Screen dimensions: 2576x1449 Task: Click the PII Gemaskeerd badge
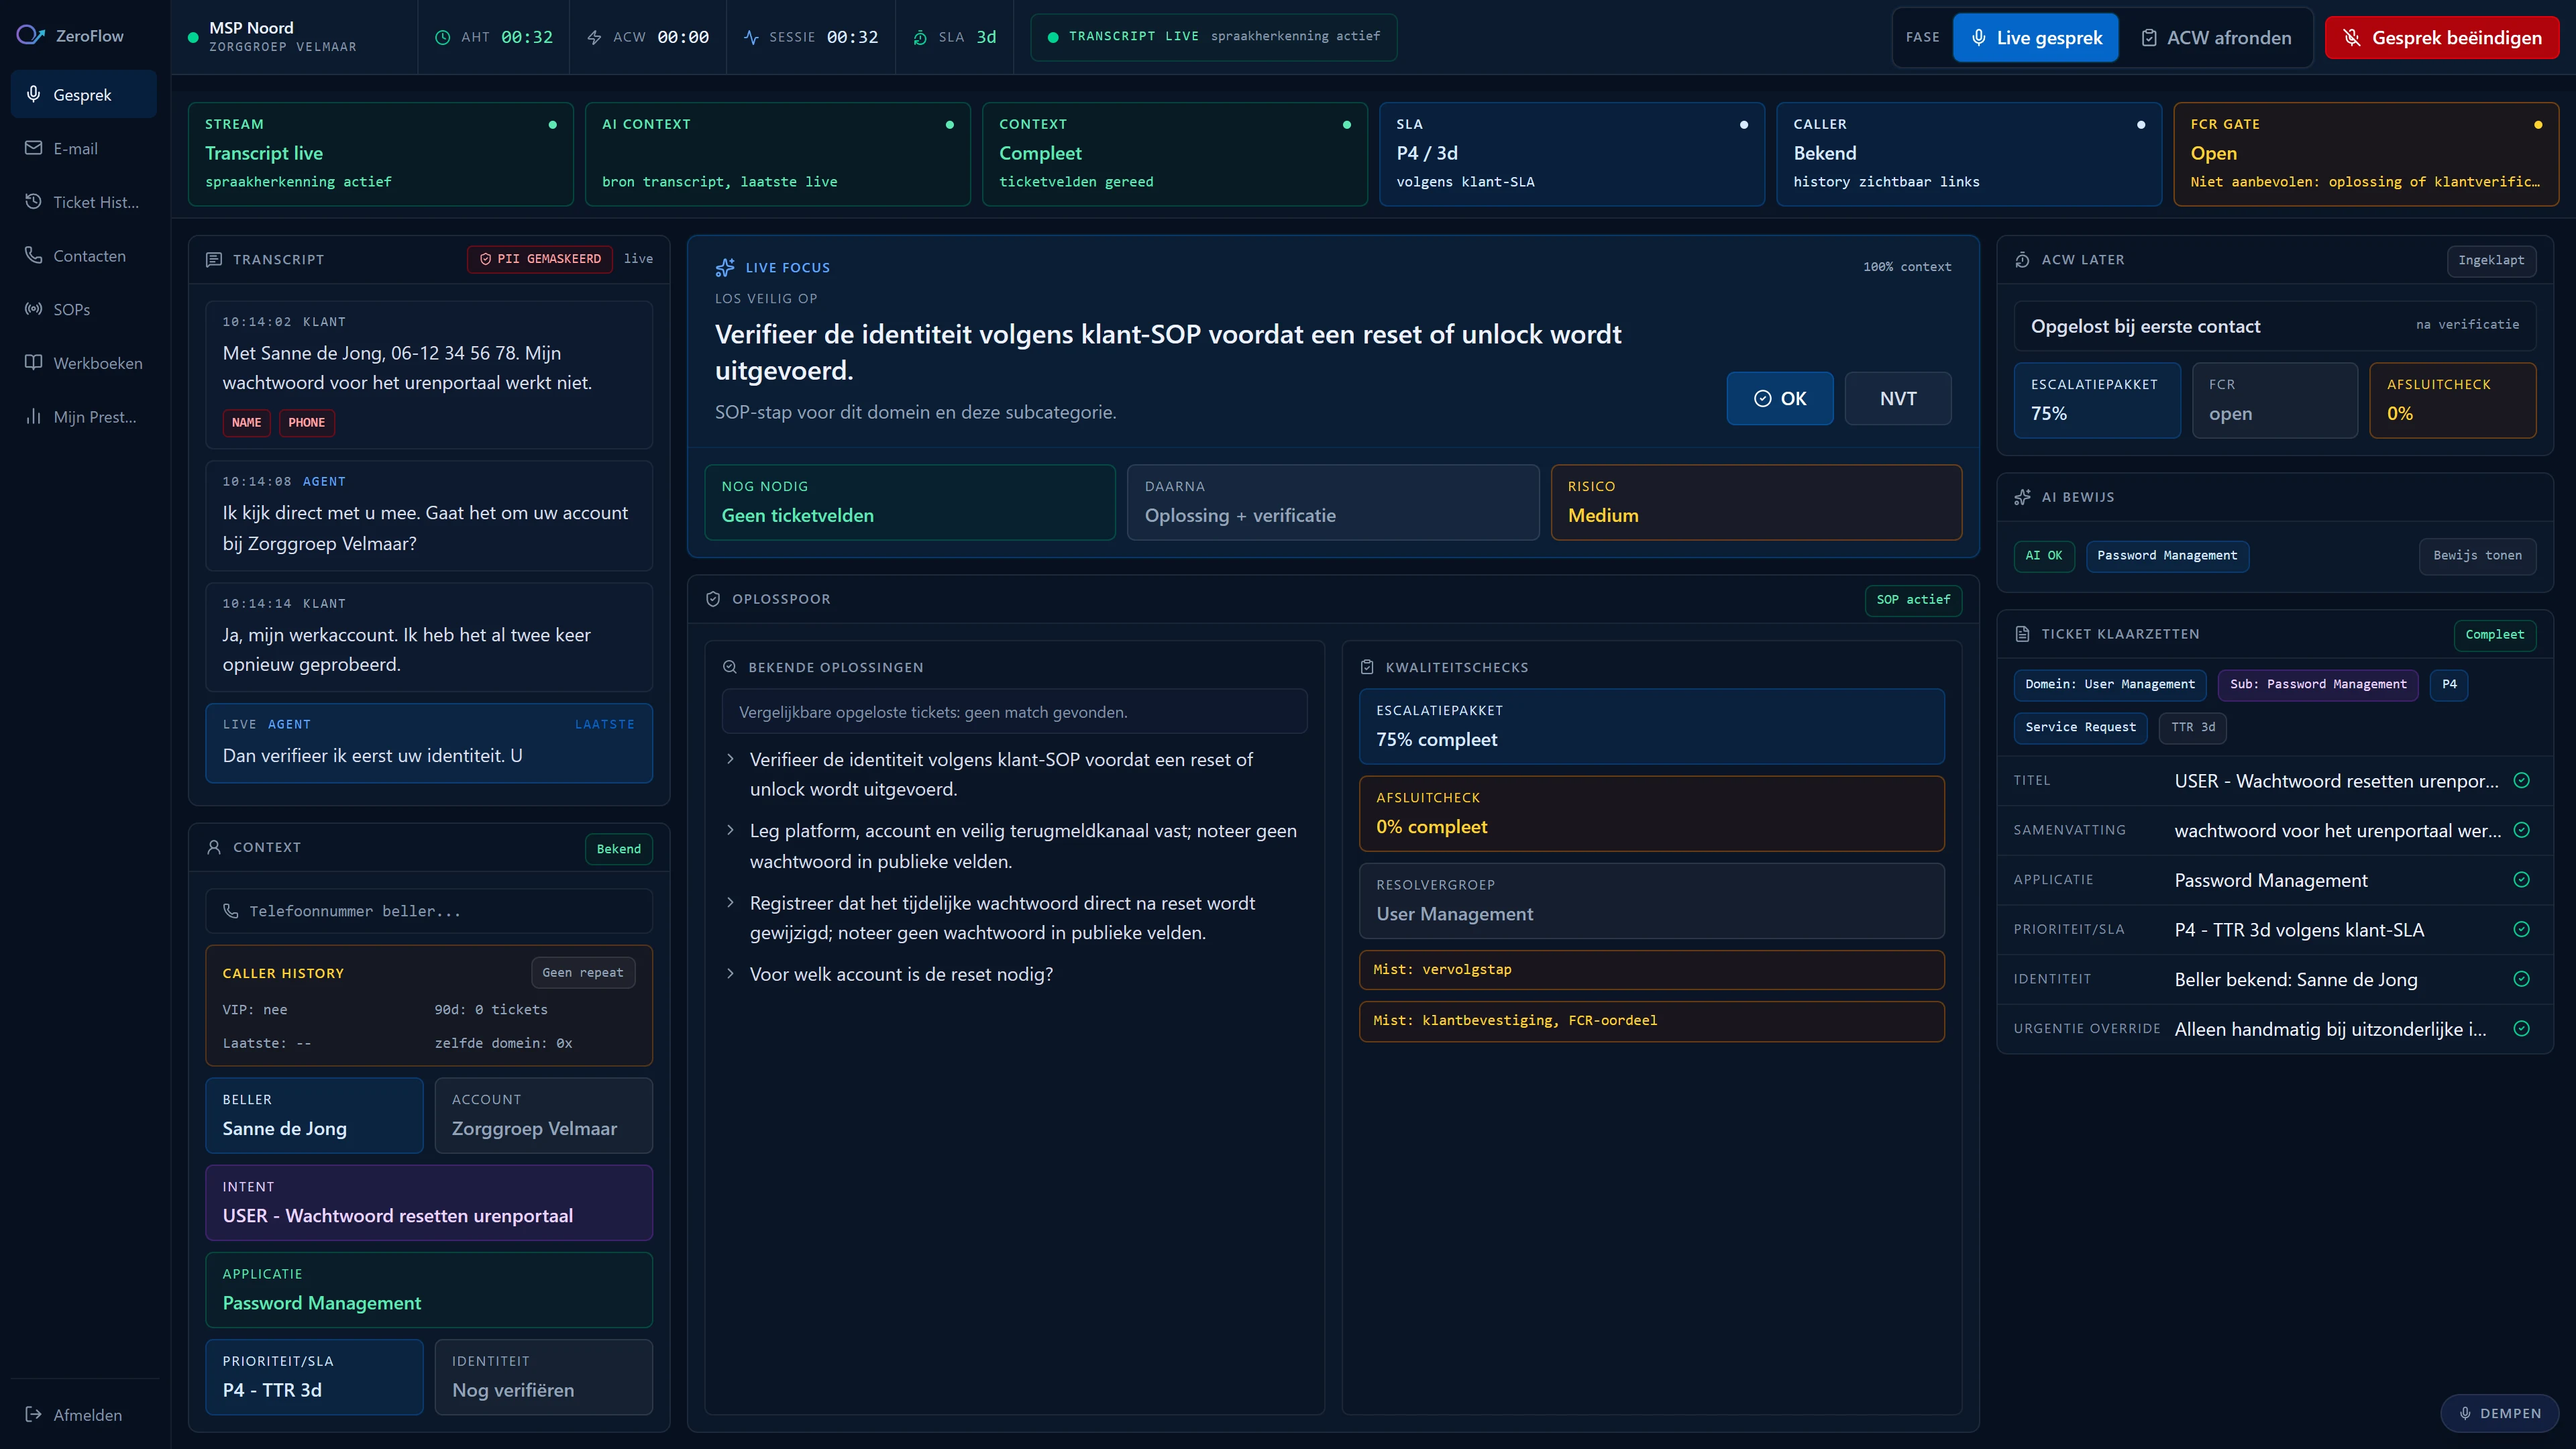click(540, 259)
